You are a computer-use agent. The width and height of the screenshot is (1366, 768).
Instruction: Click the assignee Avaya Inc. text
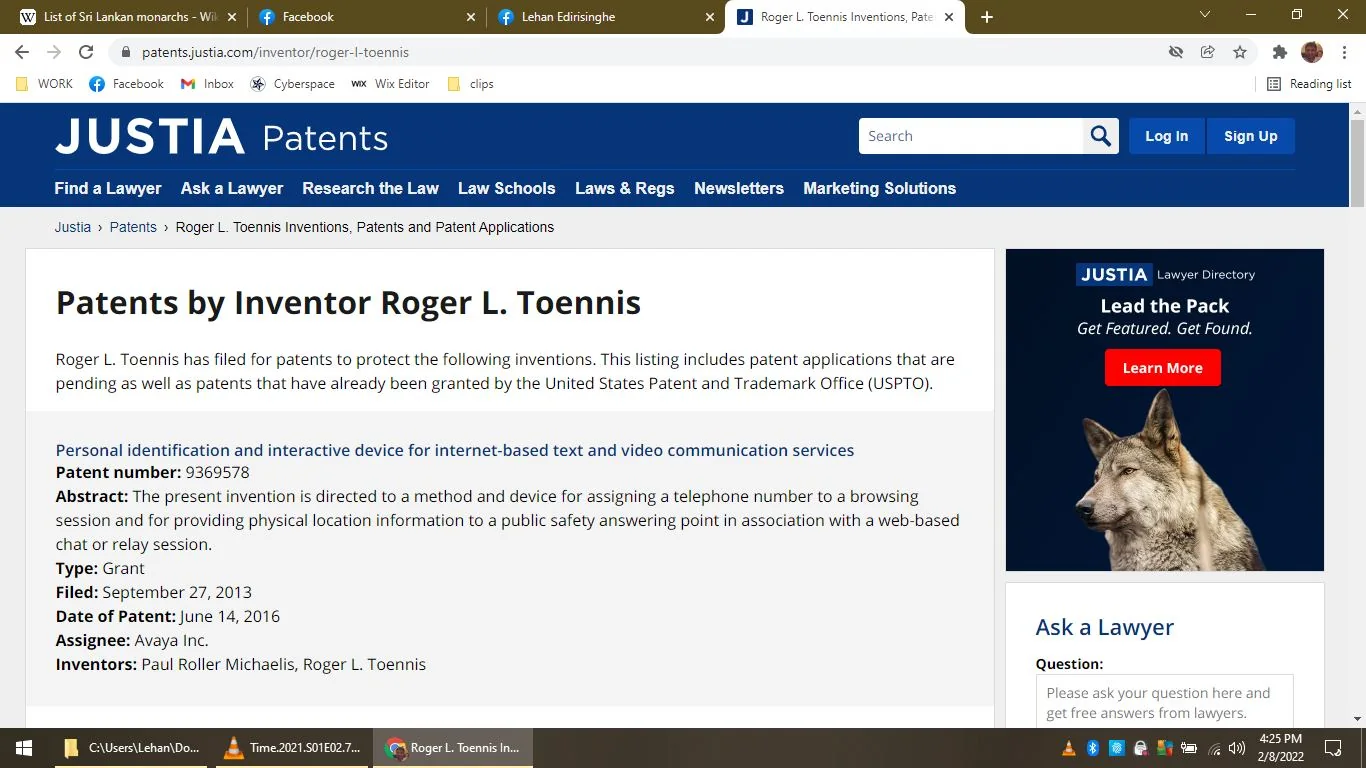[172, 640]
